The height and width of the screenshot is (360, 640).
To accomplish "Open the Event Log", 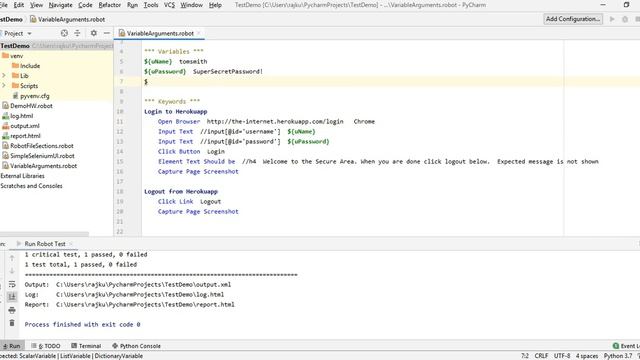I will [626, 346].
